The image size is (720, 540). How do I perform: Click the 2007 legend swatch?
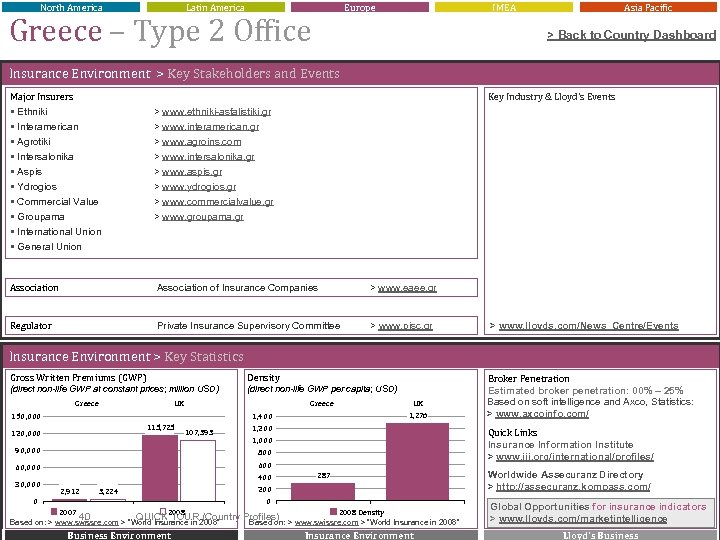click(x=54, y=512)
